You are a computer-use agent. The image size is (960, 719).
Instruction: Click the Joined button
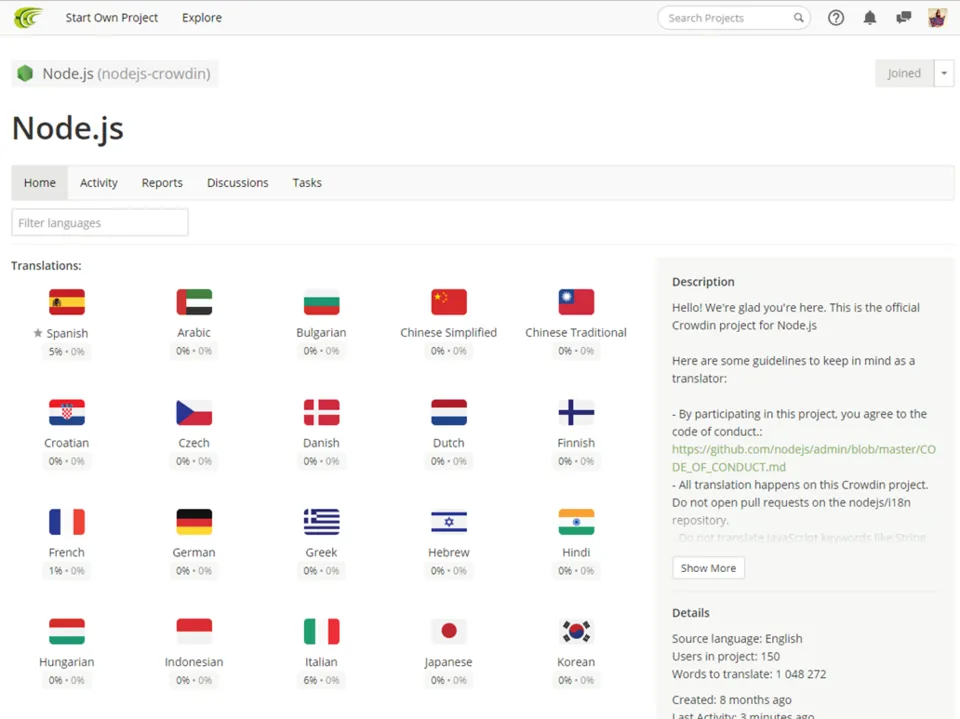tap(904, 73)
